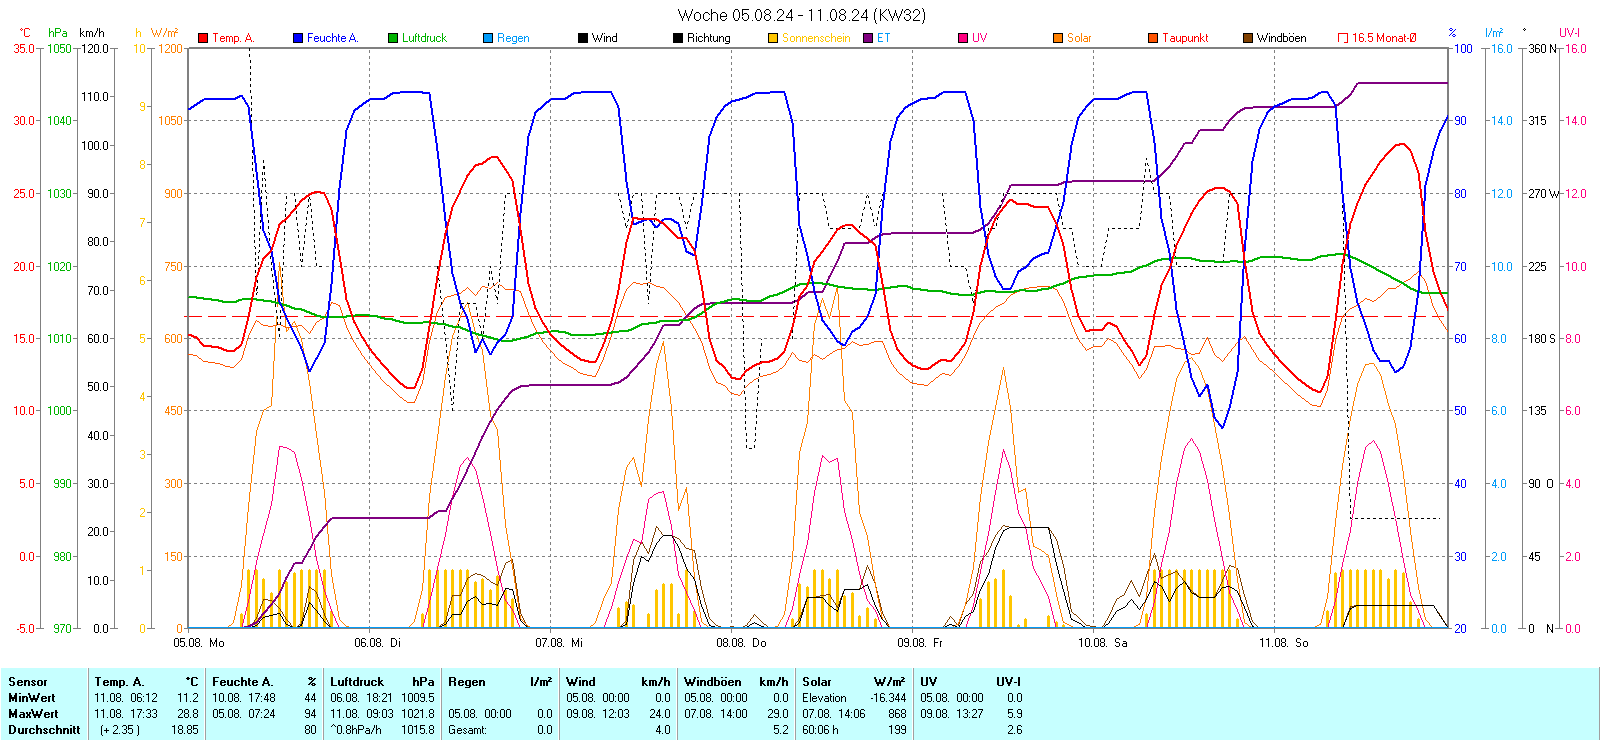Click the purple ET legend square

tap(868, 38)
